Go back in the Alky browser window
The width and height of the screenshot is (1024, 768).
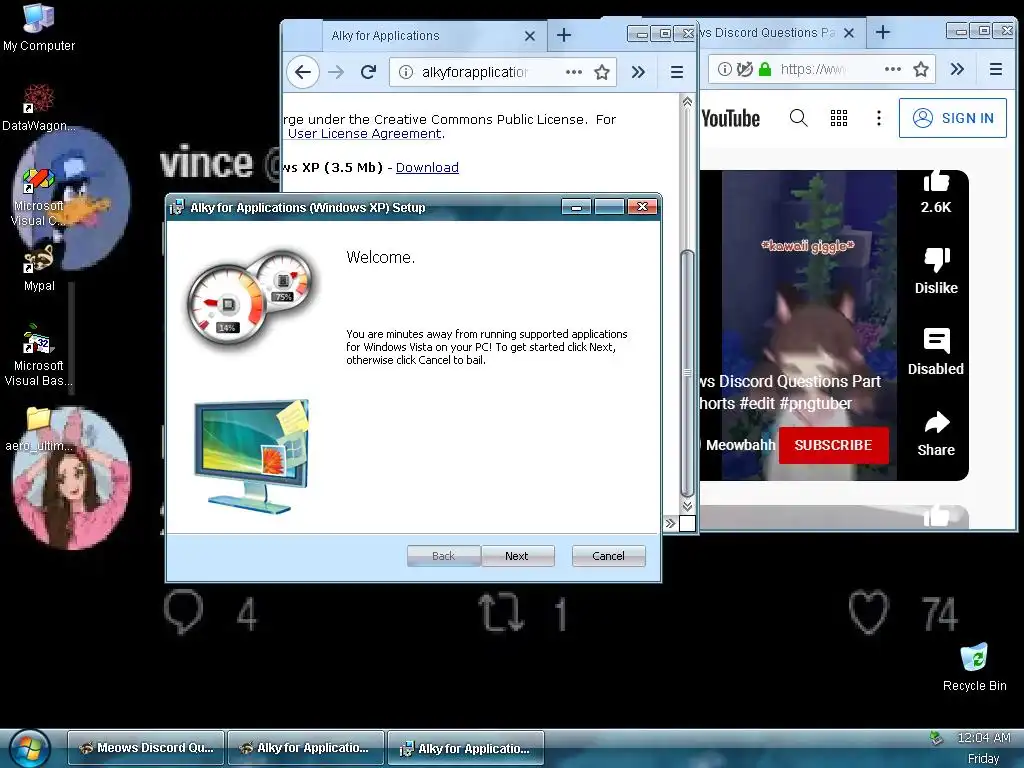coord(302,72)
